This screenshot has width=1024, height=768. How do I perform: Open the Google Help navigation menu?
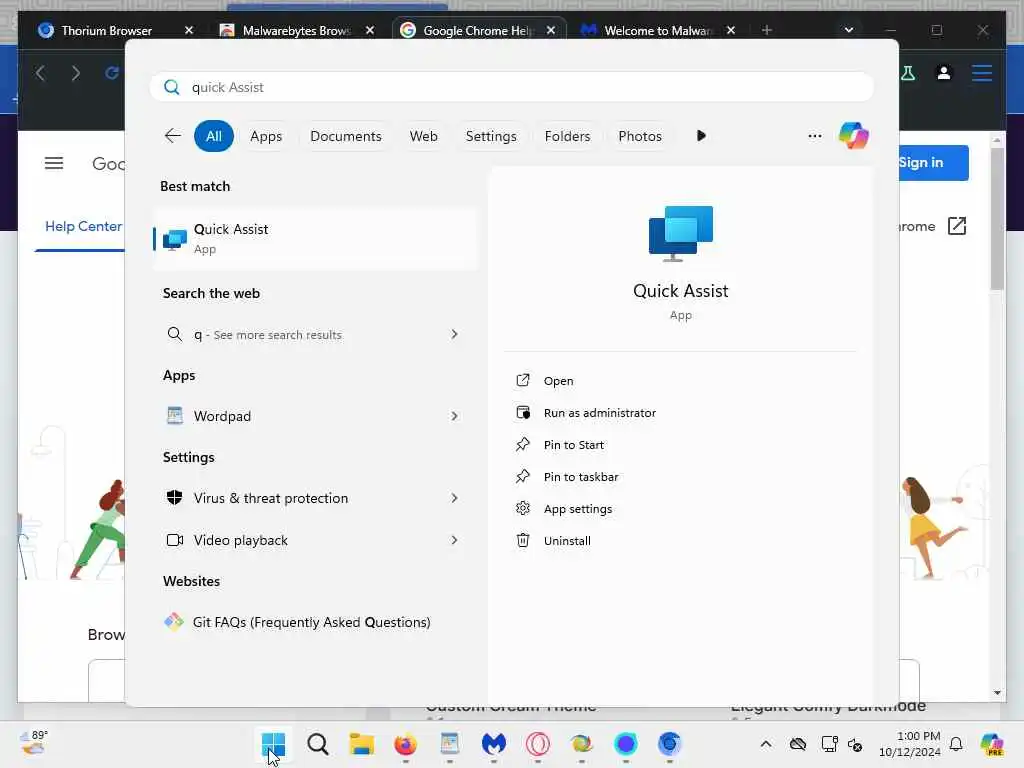[54, 163]
